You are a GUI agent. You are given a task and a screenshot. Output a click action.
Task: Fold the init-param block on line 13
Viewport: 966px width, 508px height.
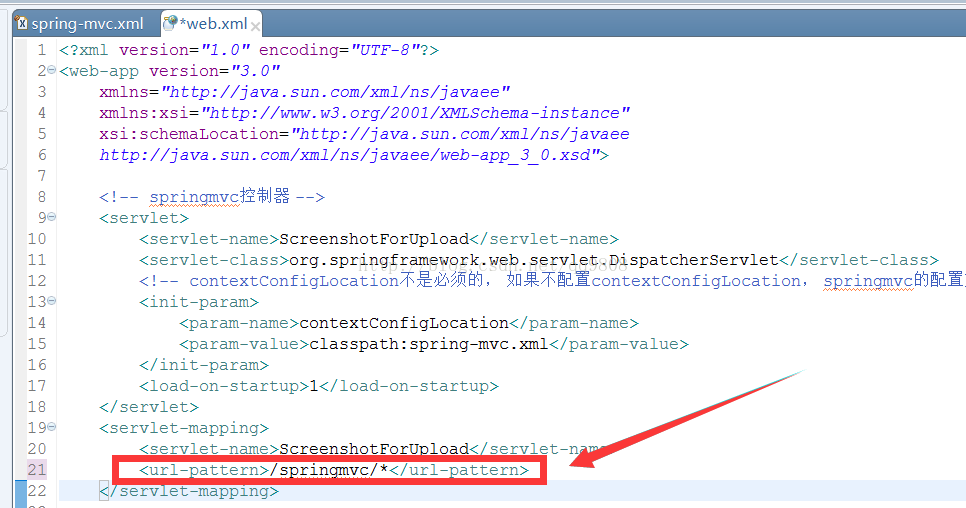click(52, 302)
